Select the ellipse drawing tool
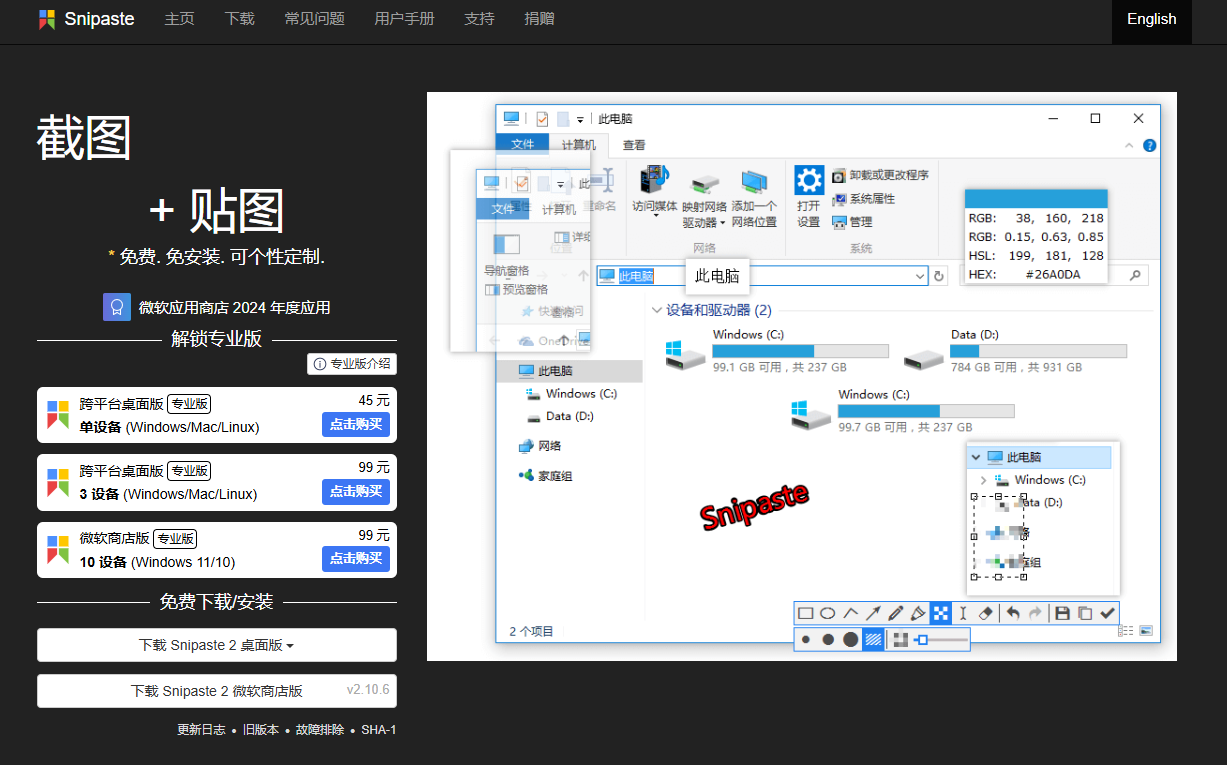This screenshot has height=765, width=1227. 826,613
